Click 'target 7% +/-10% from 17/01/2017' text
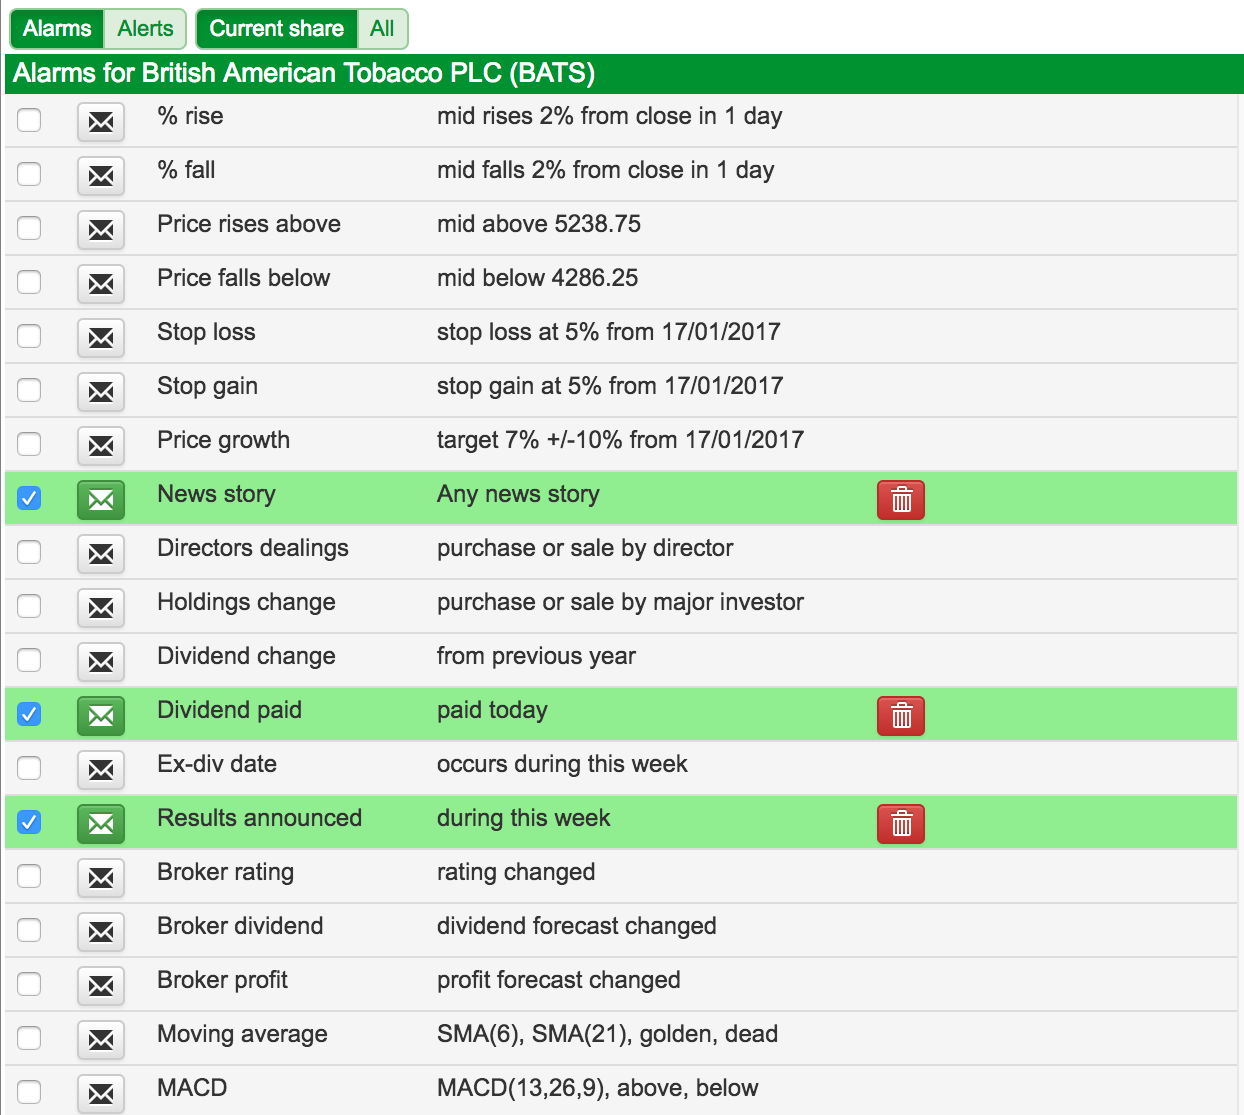Image resolution: width=1244 pixels, height=1115 pixels. pyautogui.click(x=620, y=440)
